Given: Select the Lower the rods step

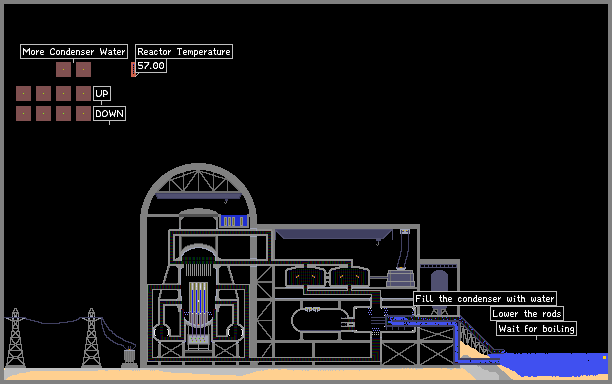Looking at the screenshot, I should pos(527,314).
